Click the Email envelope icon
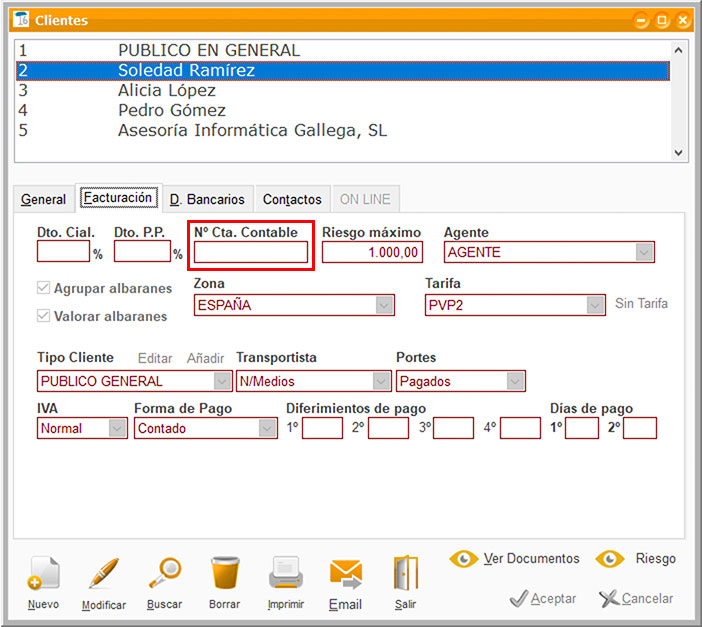This screenshot has width=702, height=627. [x=346, y=574]
